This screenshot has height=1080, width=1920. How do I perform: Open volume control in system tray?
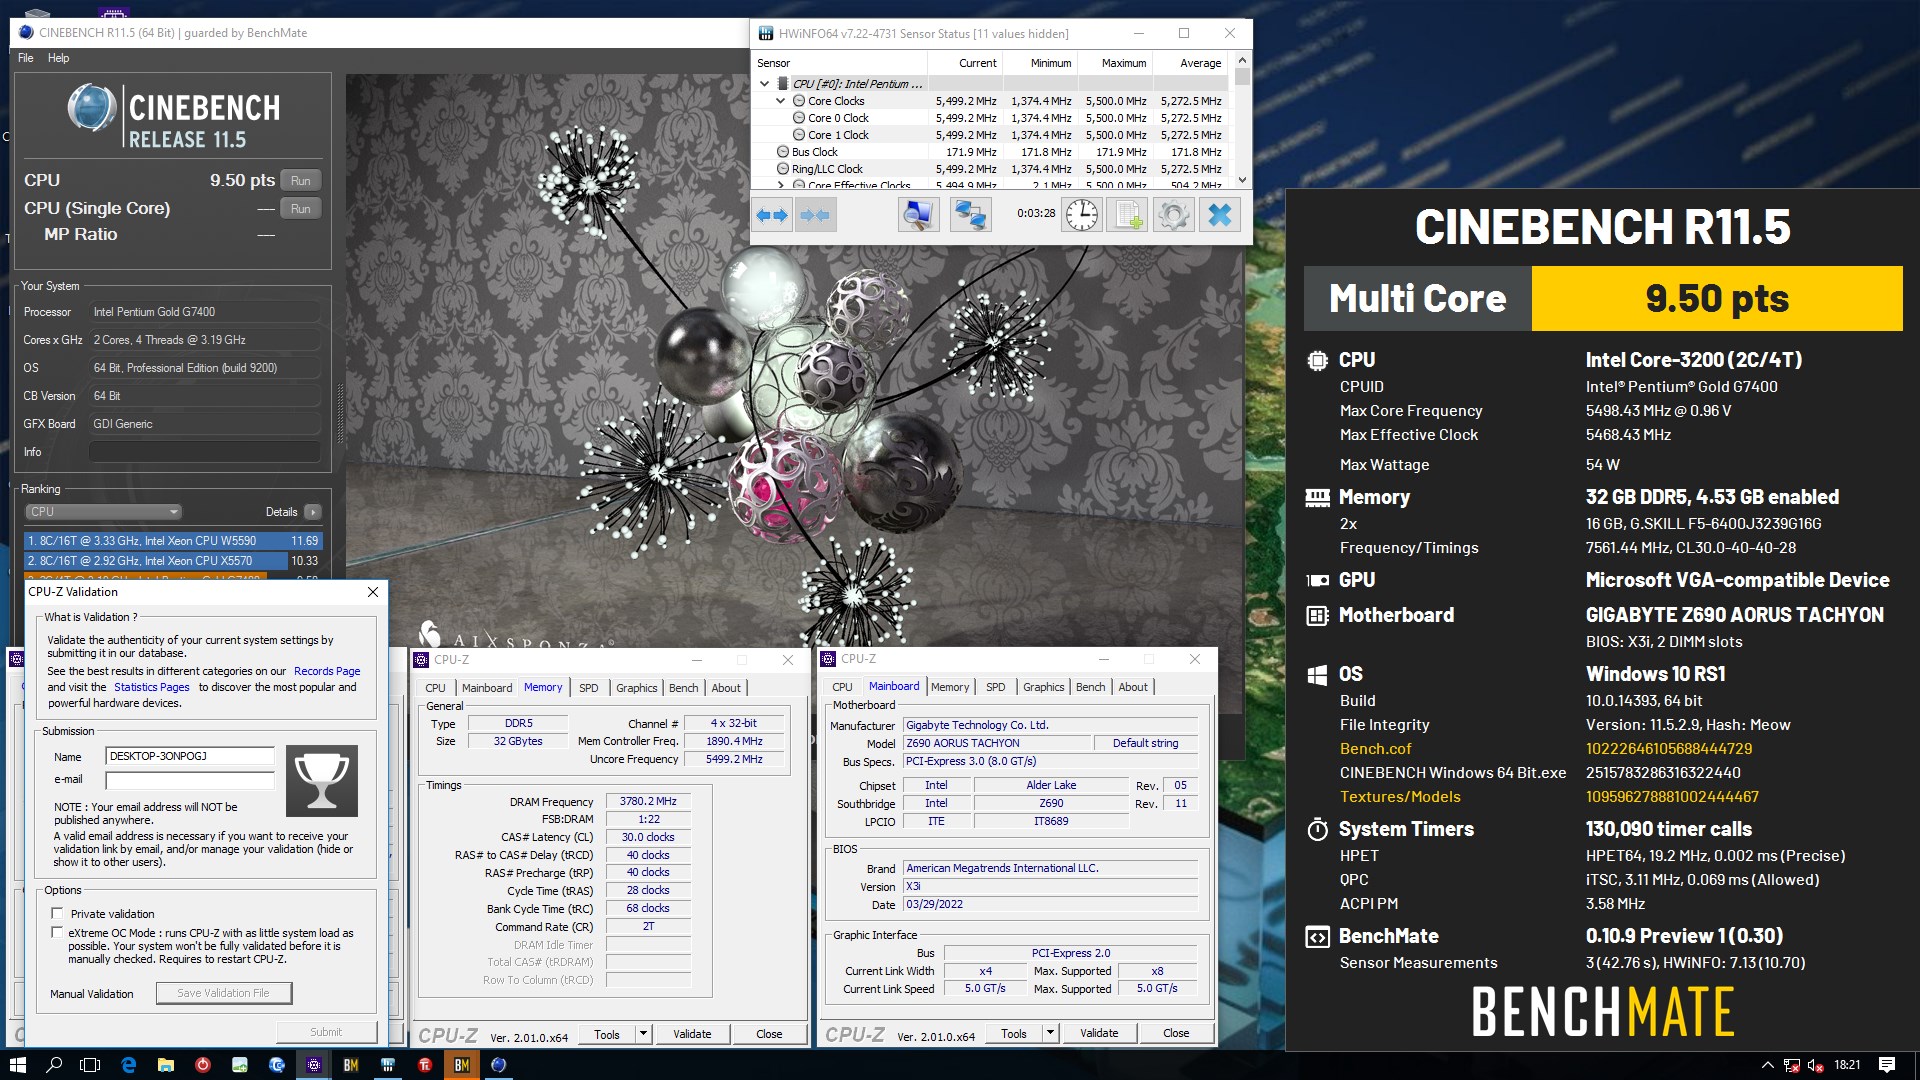pos(1814,1065)
